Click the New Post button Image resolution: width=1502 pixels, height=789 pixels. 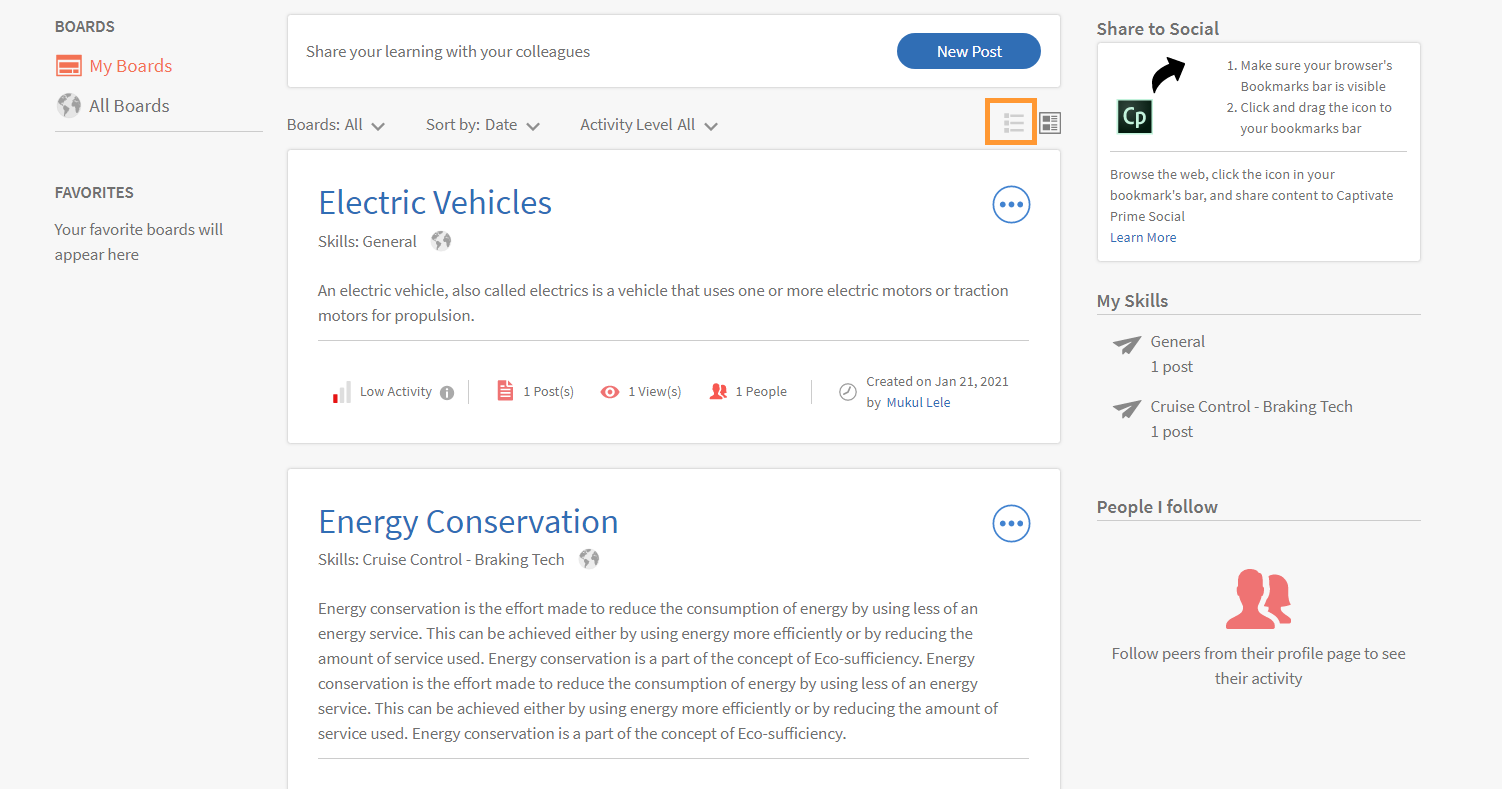(x=969, y=51)
